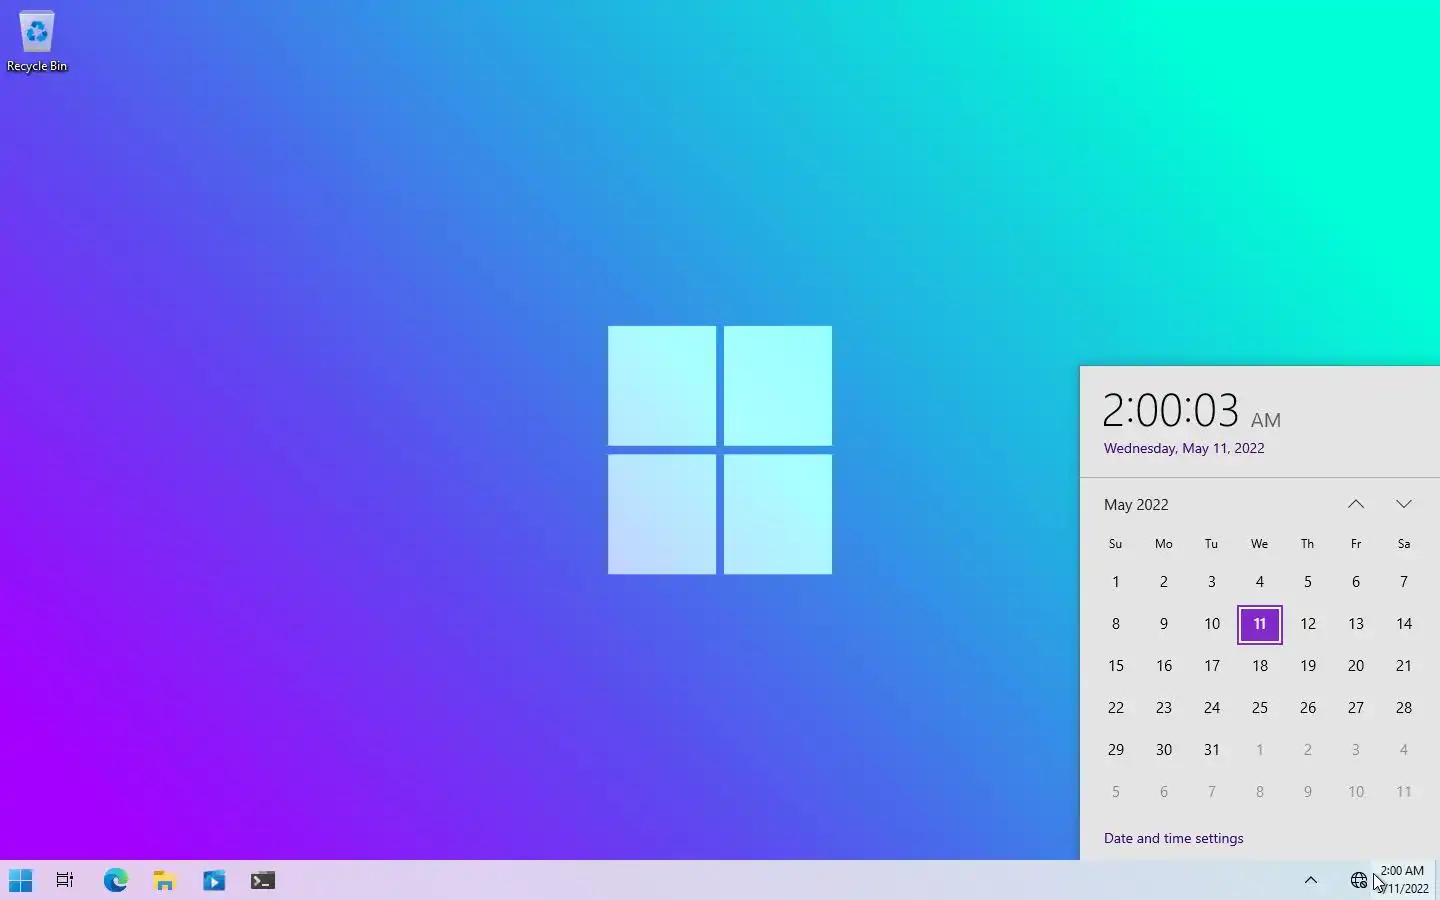Viewport: 1440px width, 900px height.
Task: Select May 12 in the calendar
Action: pos(1308,624)
